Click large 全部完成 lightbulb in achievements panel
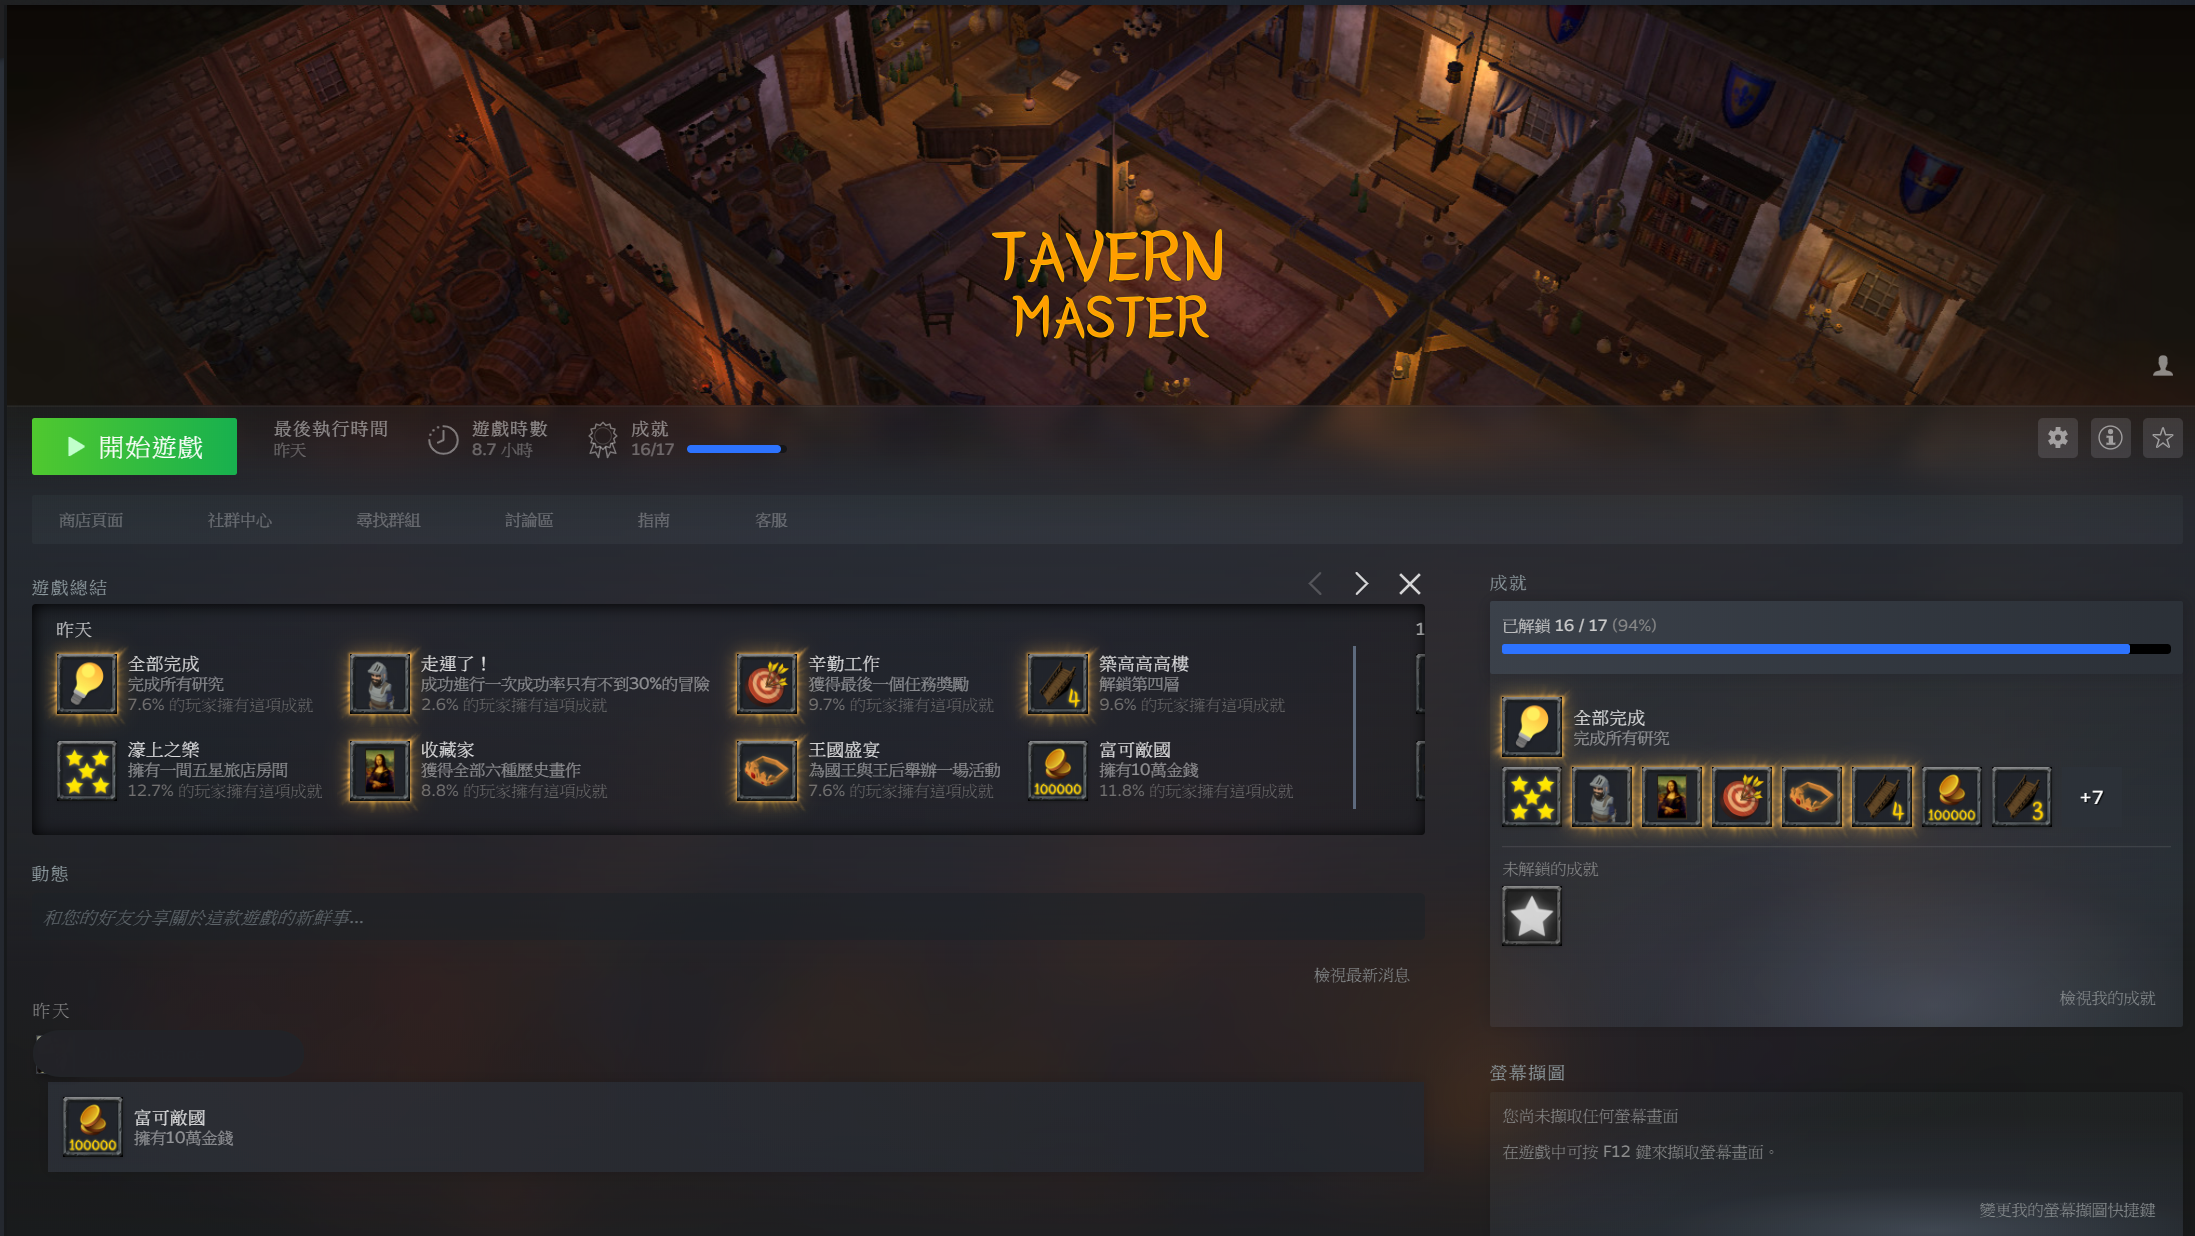Viewport: 2195px width, 1236px height. (1532, 727)
